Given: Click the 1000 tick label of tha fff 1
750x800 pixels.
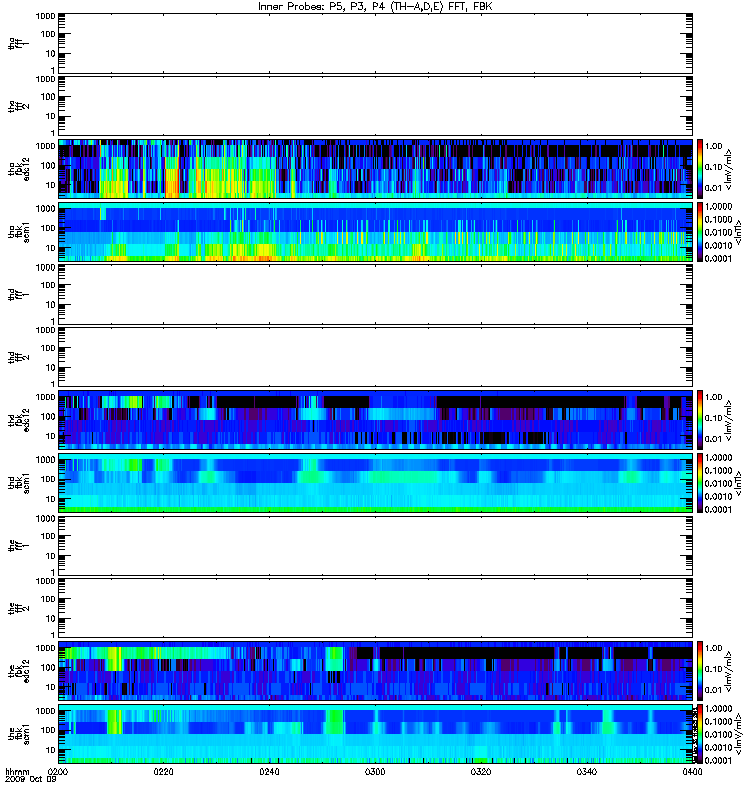Looking at the screenshot, I should pos(45,16).
